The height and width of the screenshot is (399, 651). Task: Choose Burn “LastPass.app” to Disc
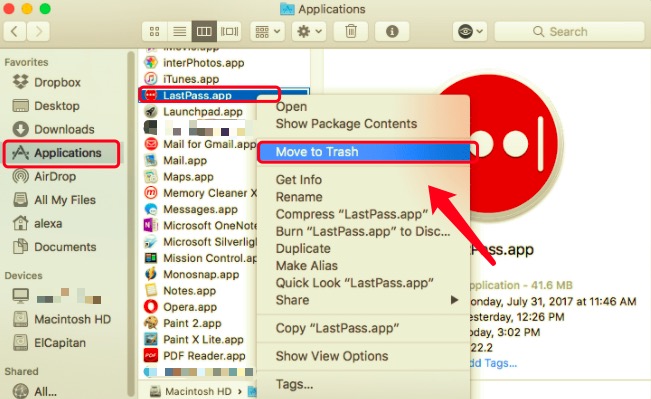pos(364,231)
